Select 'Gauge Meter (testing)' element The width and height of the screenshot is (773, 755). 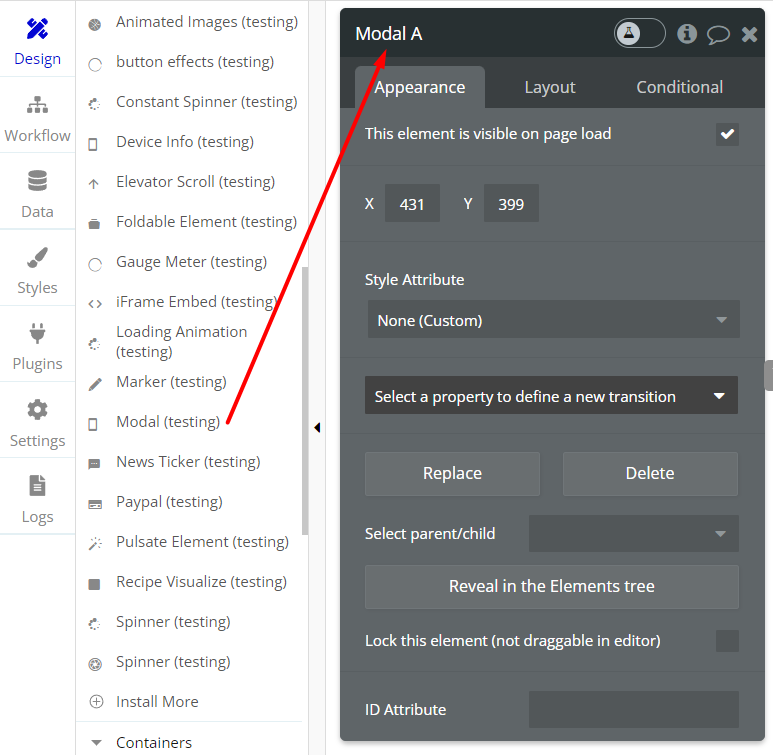pyautogui.click(x=192, y=261)
